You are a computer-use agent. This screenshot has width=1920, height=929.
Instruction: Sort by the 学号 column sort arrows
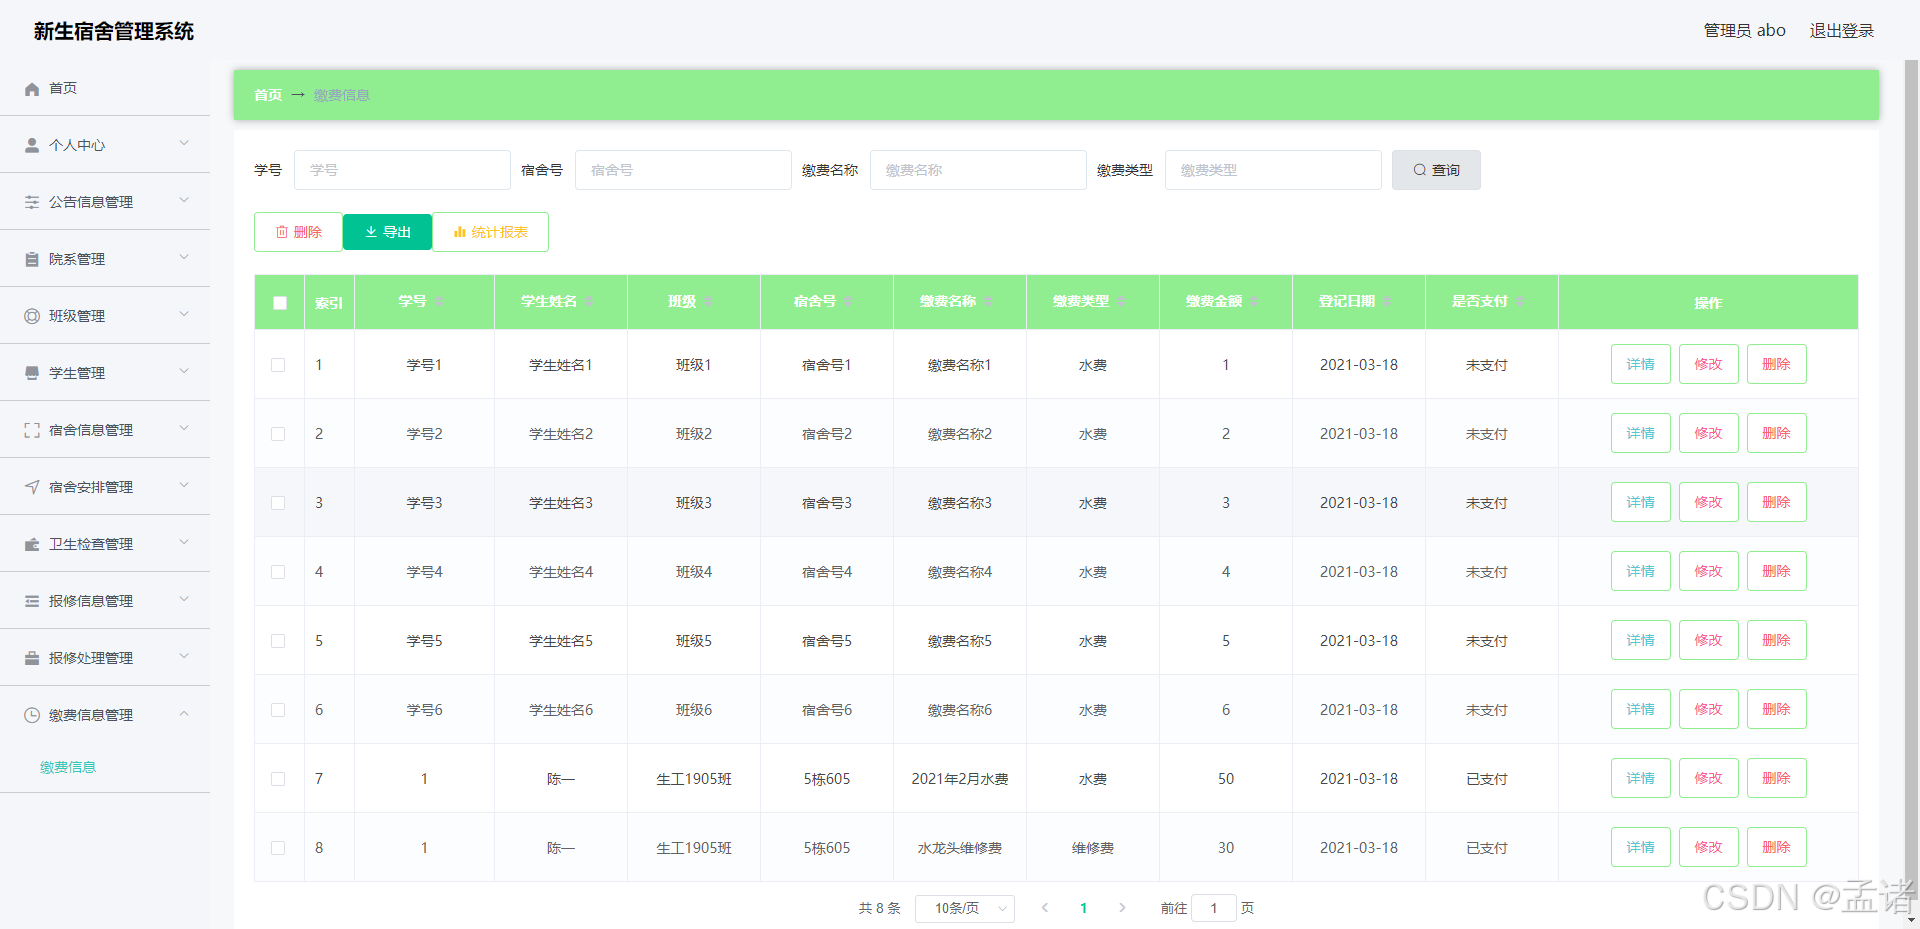[x=439, y=302]
